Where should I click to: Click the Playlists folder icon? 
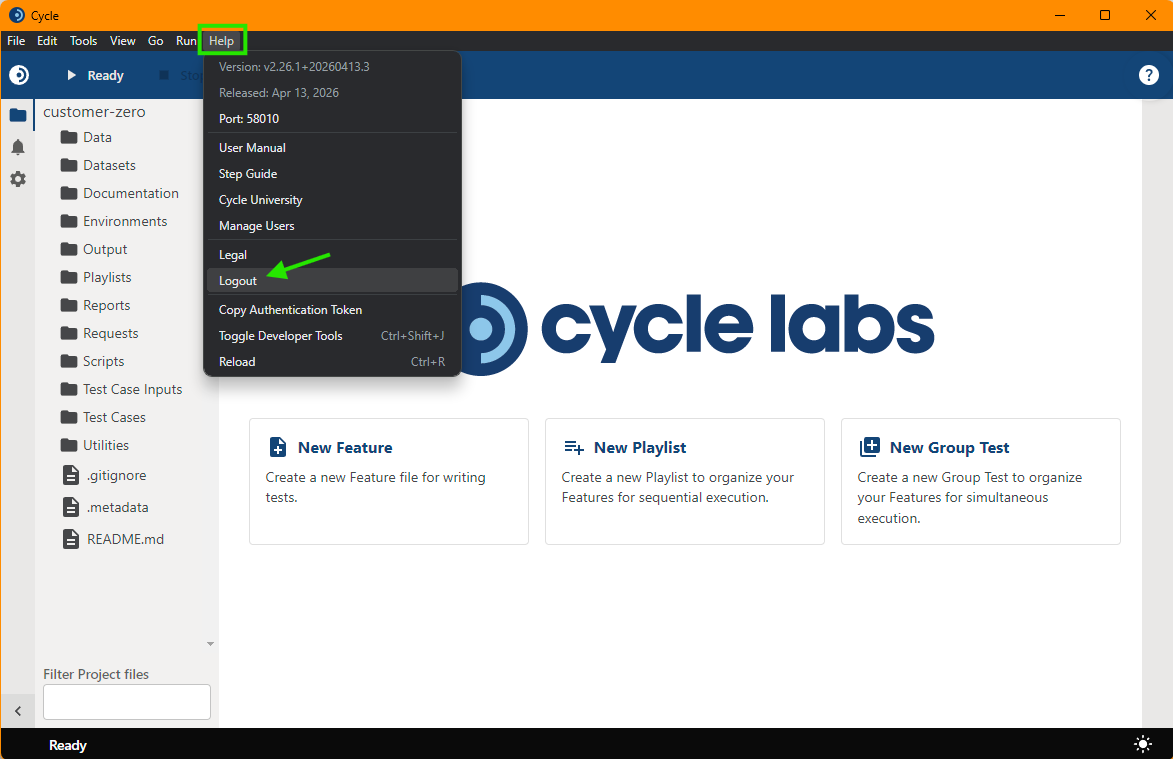(x=69, y=277)
